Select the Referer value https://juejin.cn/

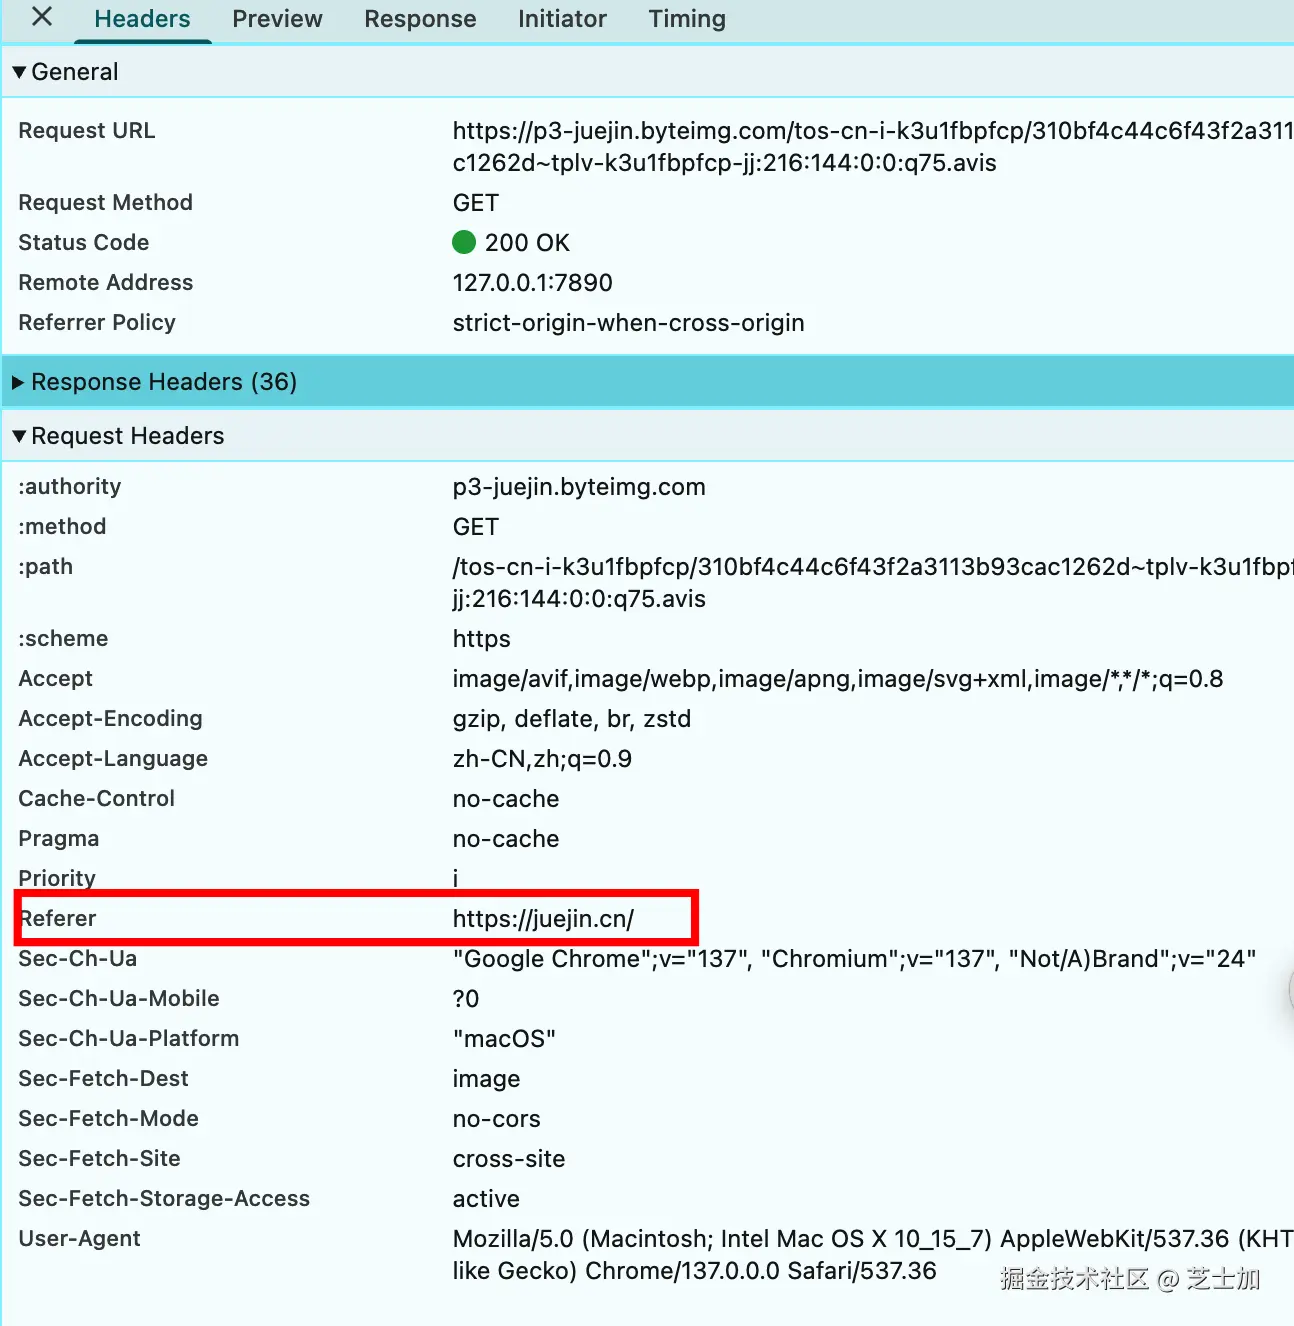pos(543,919)
